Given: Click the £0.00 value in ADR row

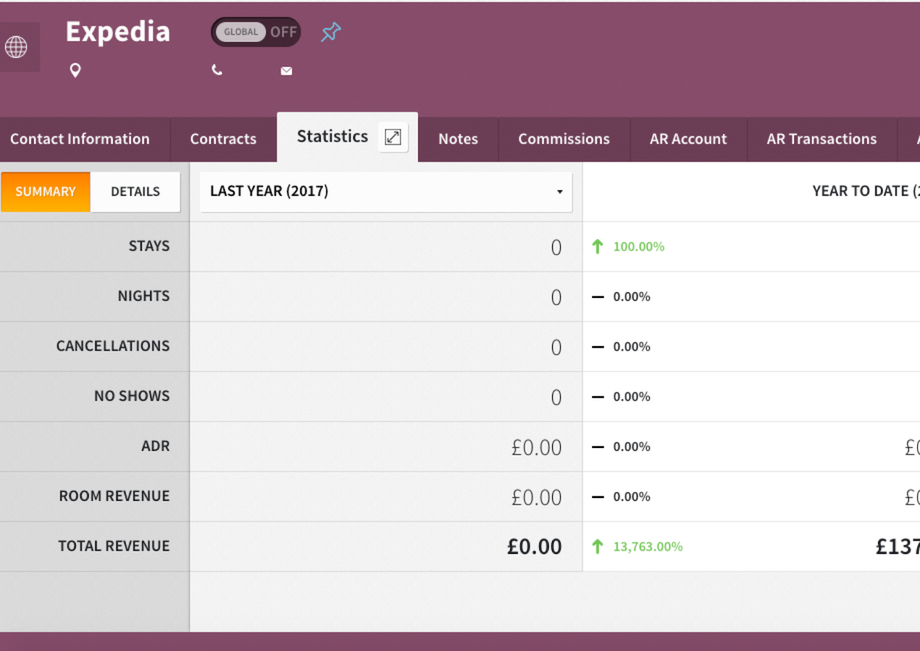Looking at the screenshot, I should tap(536, 447).
